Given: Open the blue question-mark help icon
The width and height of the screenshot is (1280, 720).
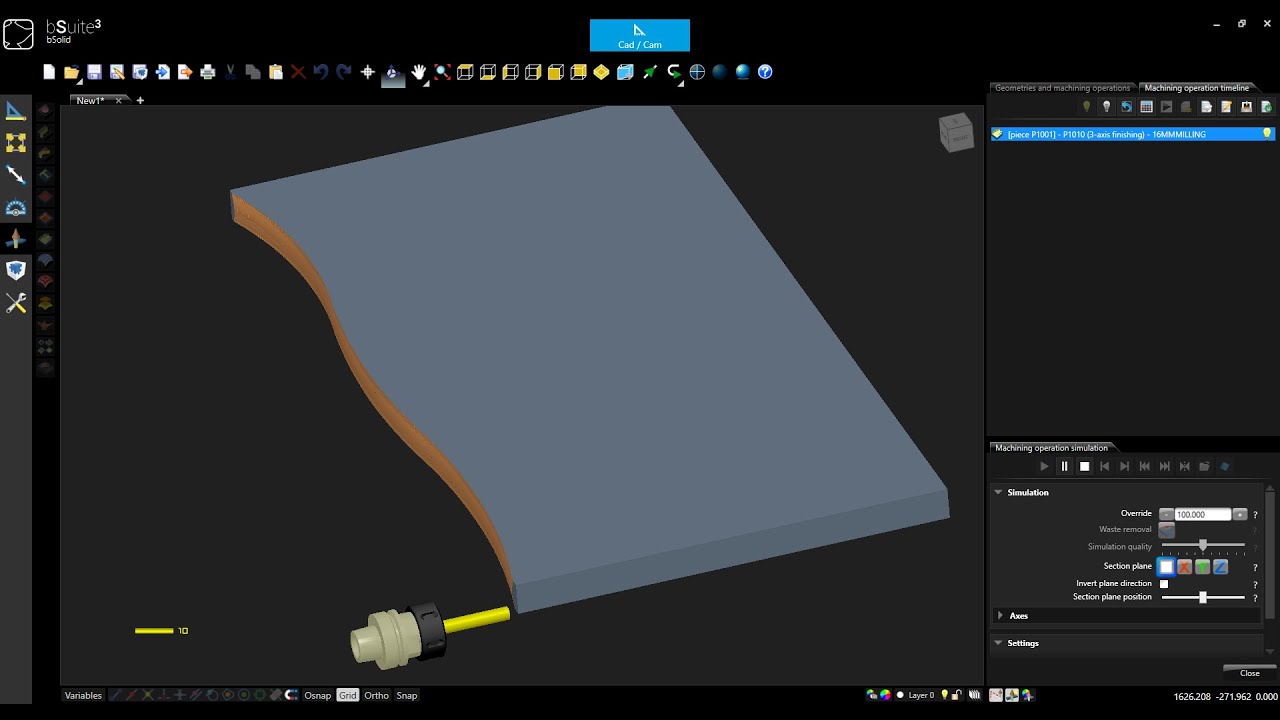Looking at the screenshot, I should click(765, 72).
